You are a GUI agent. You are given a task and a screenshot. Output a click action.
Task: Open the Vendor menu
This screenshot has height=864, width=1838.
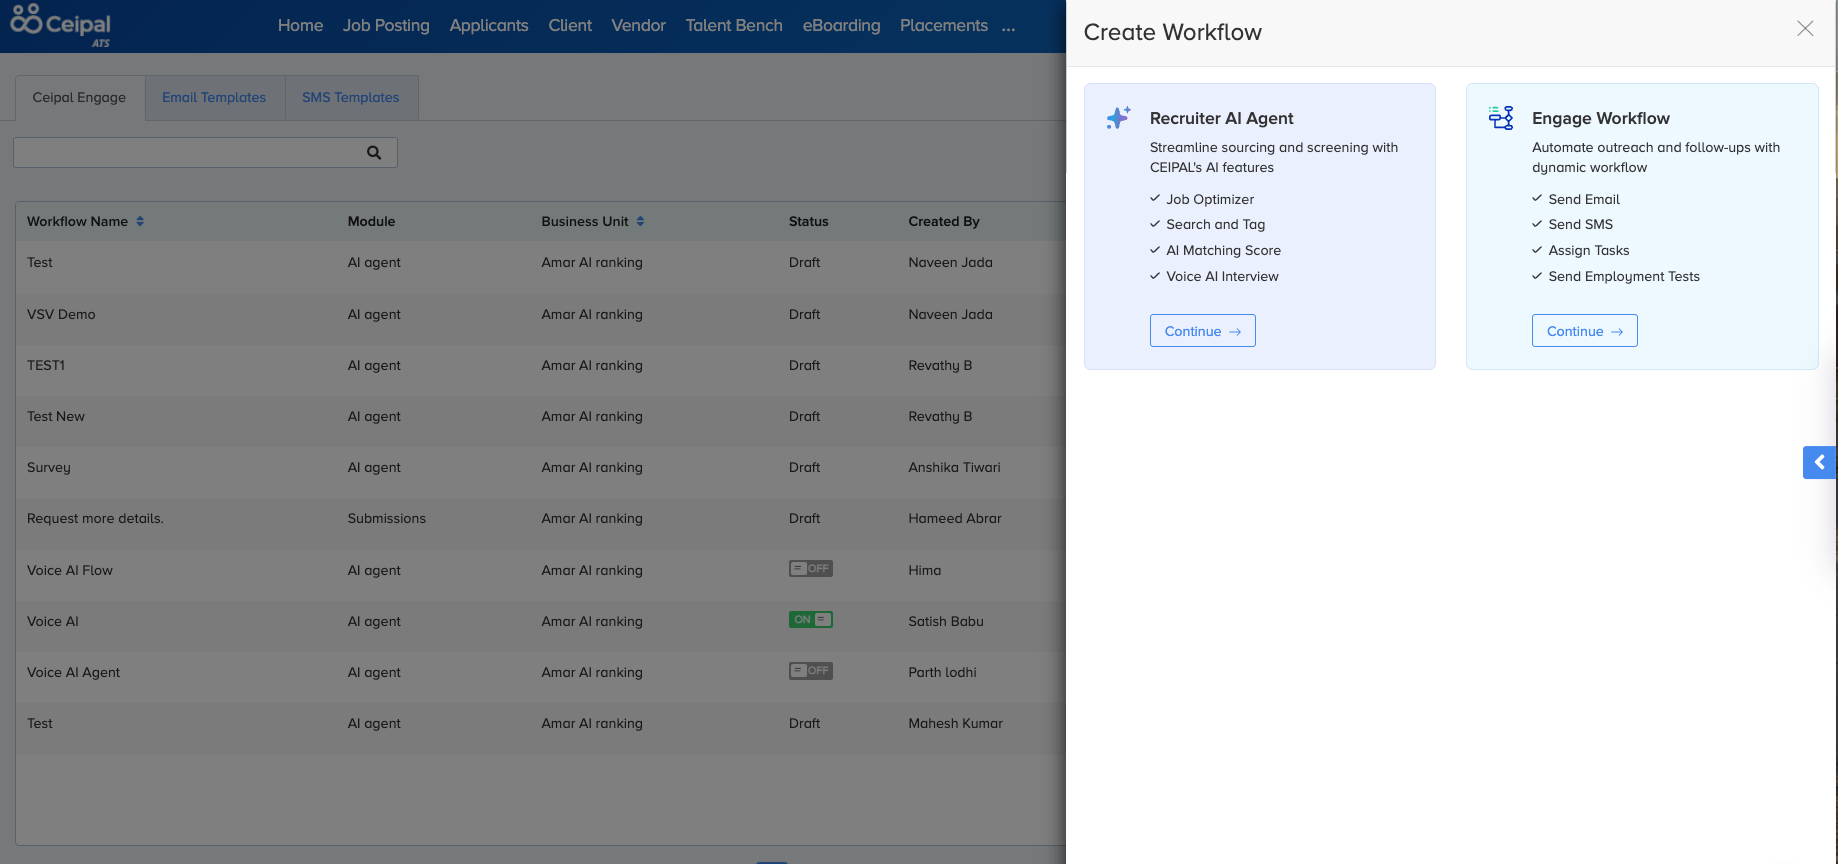(638, 25)
